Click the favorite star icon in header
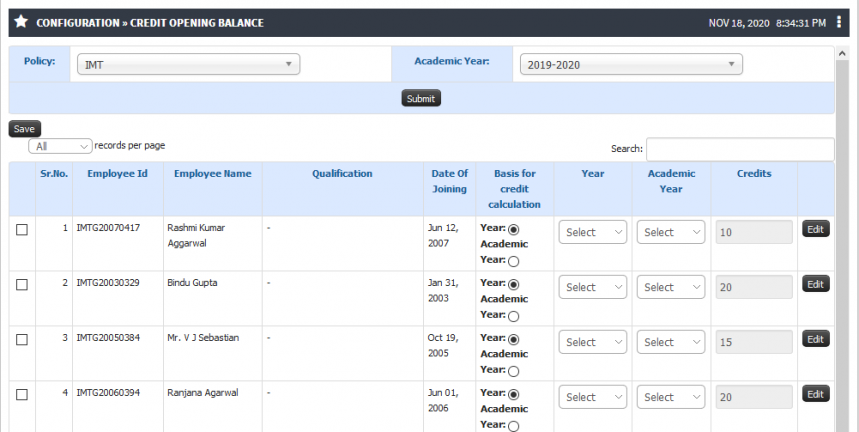The height and width of the screenshot is (432, 859). 21,22
